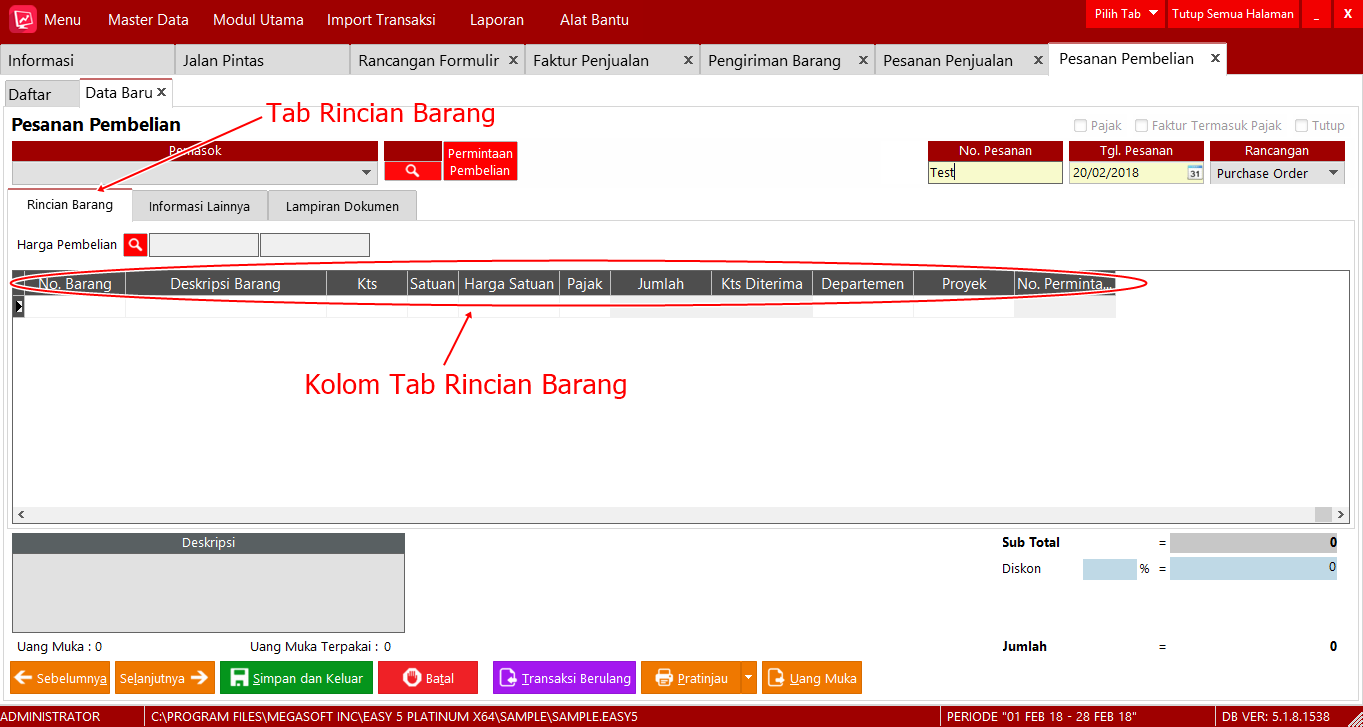Screen dimensions: 1363x727
Task: Click the Harga Pembelian lookup magnifier icon
Action: click(134, 244)
